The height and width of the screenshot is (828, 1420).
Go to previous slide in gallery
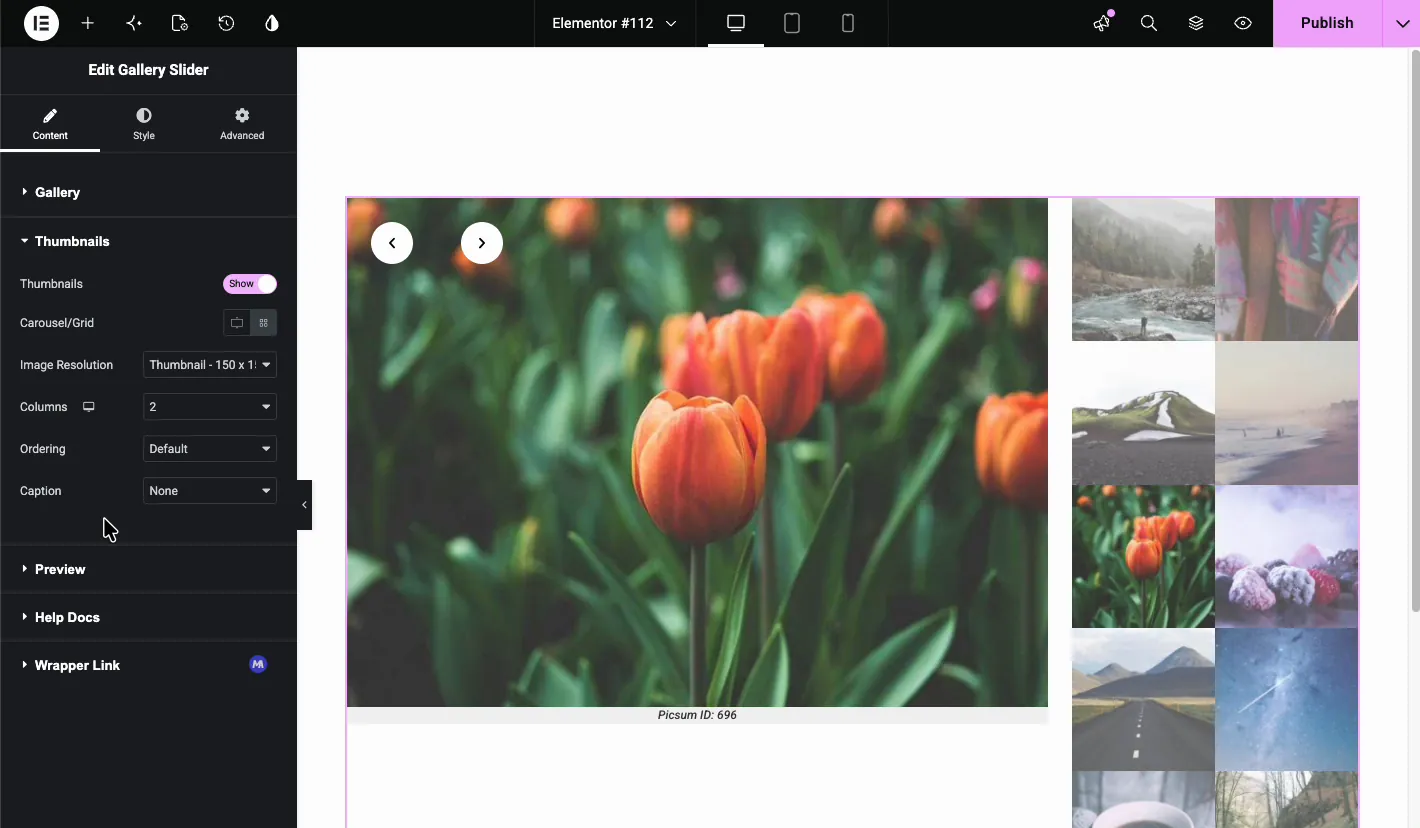click(392, 243)
